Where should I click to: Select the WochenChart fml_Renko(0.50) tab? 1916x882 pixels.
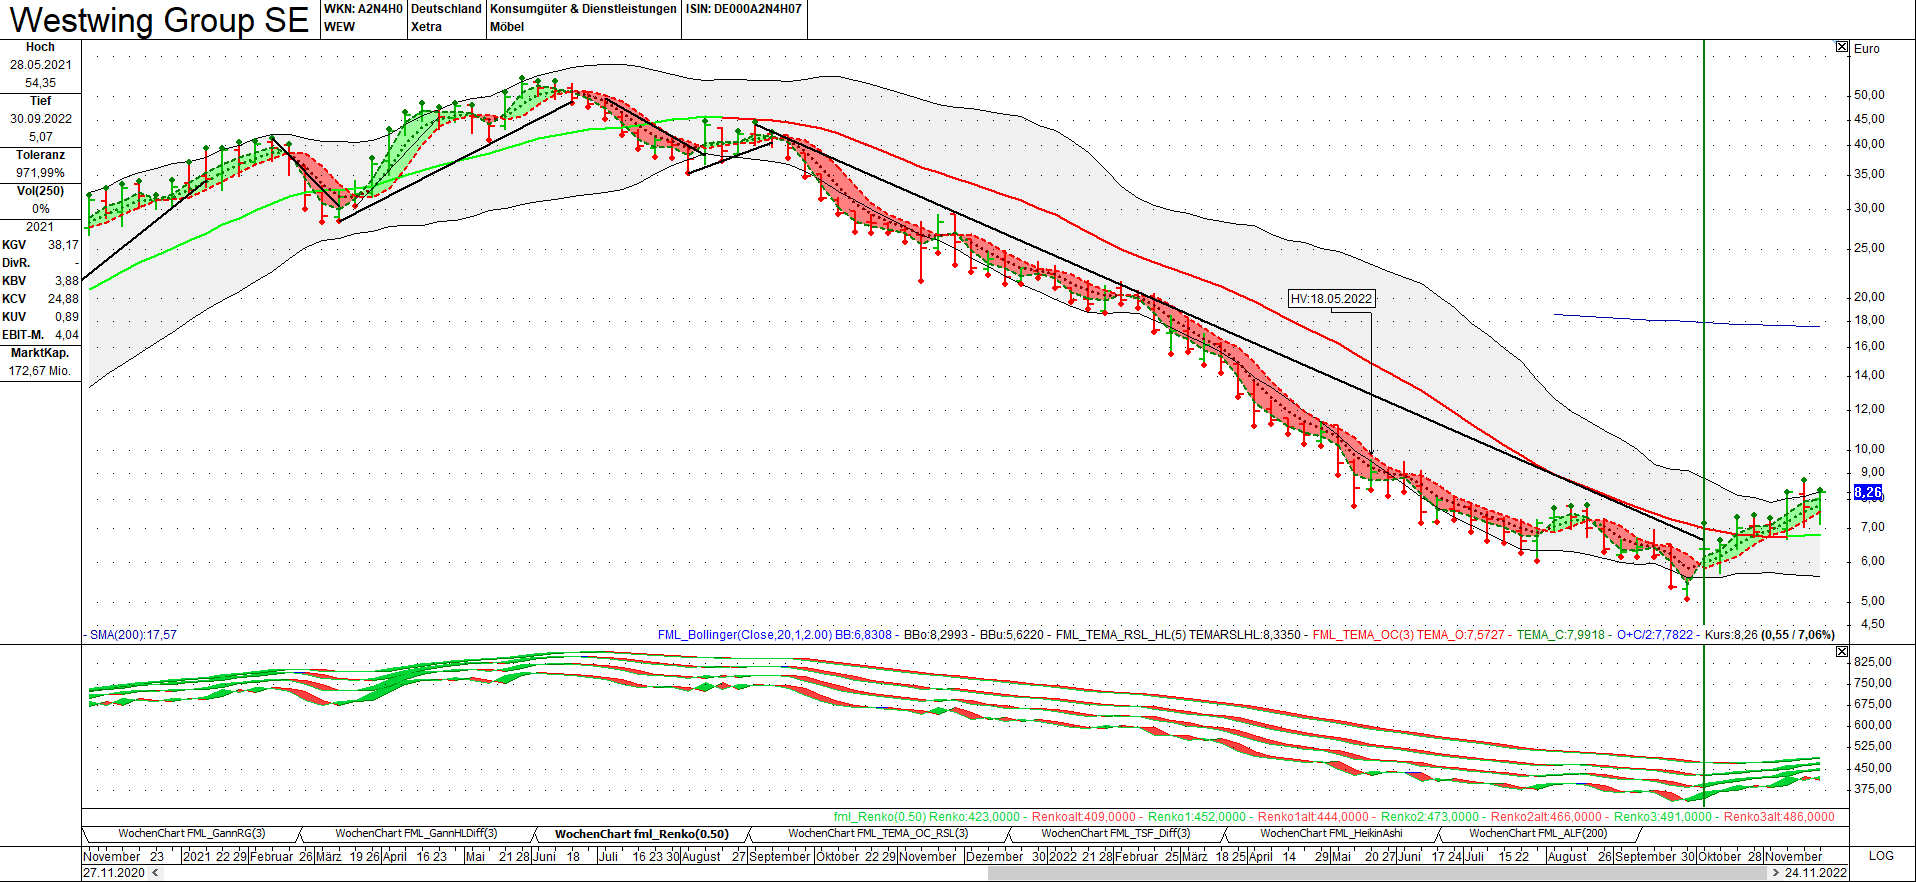click(642, 834)
